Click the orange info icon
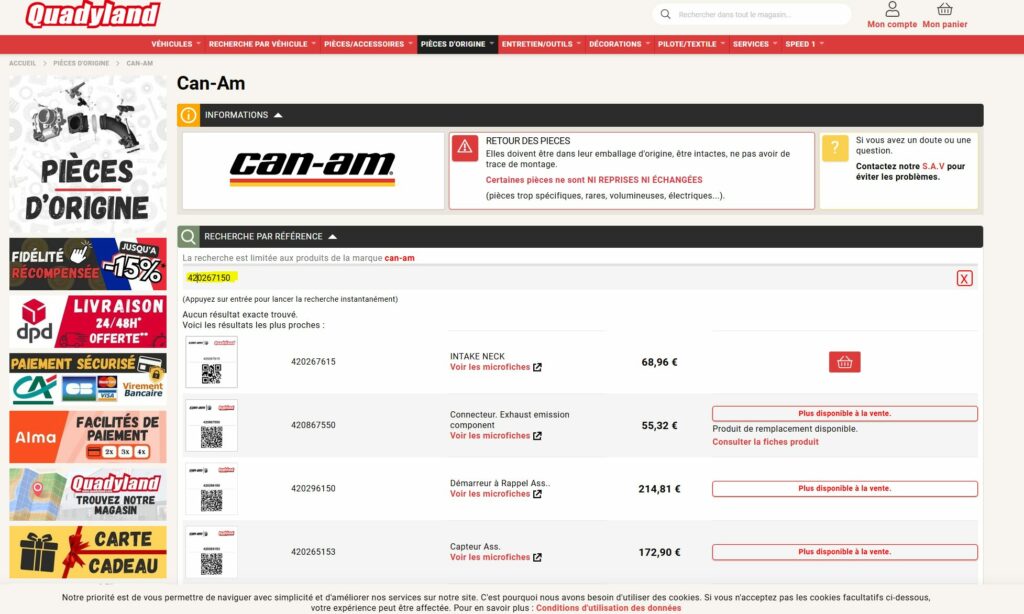 (188, 115)
